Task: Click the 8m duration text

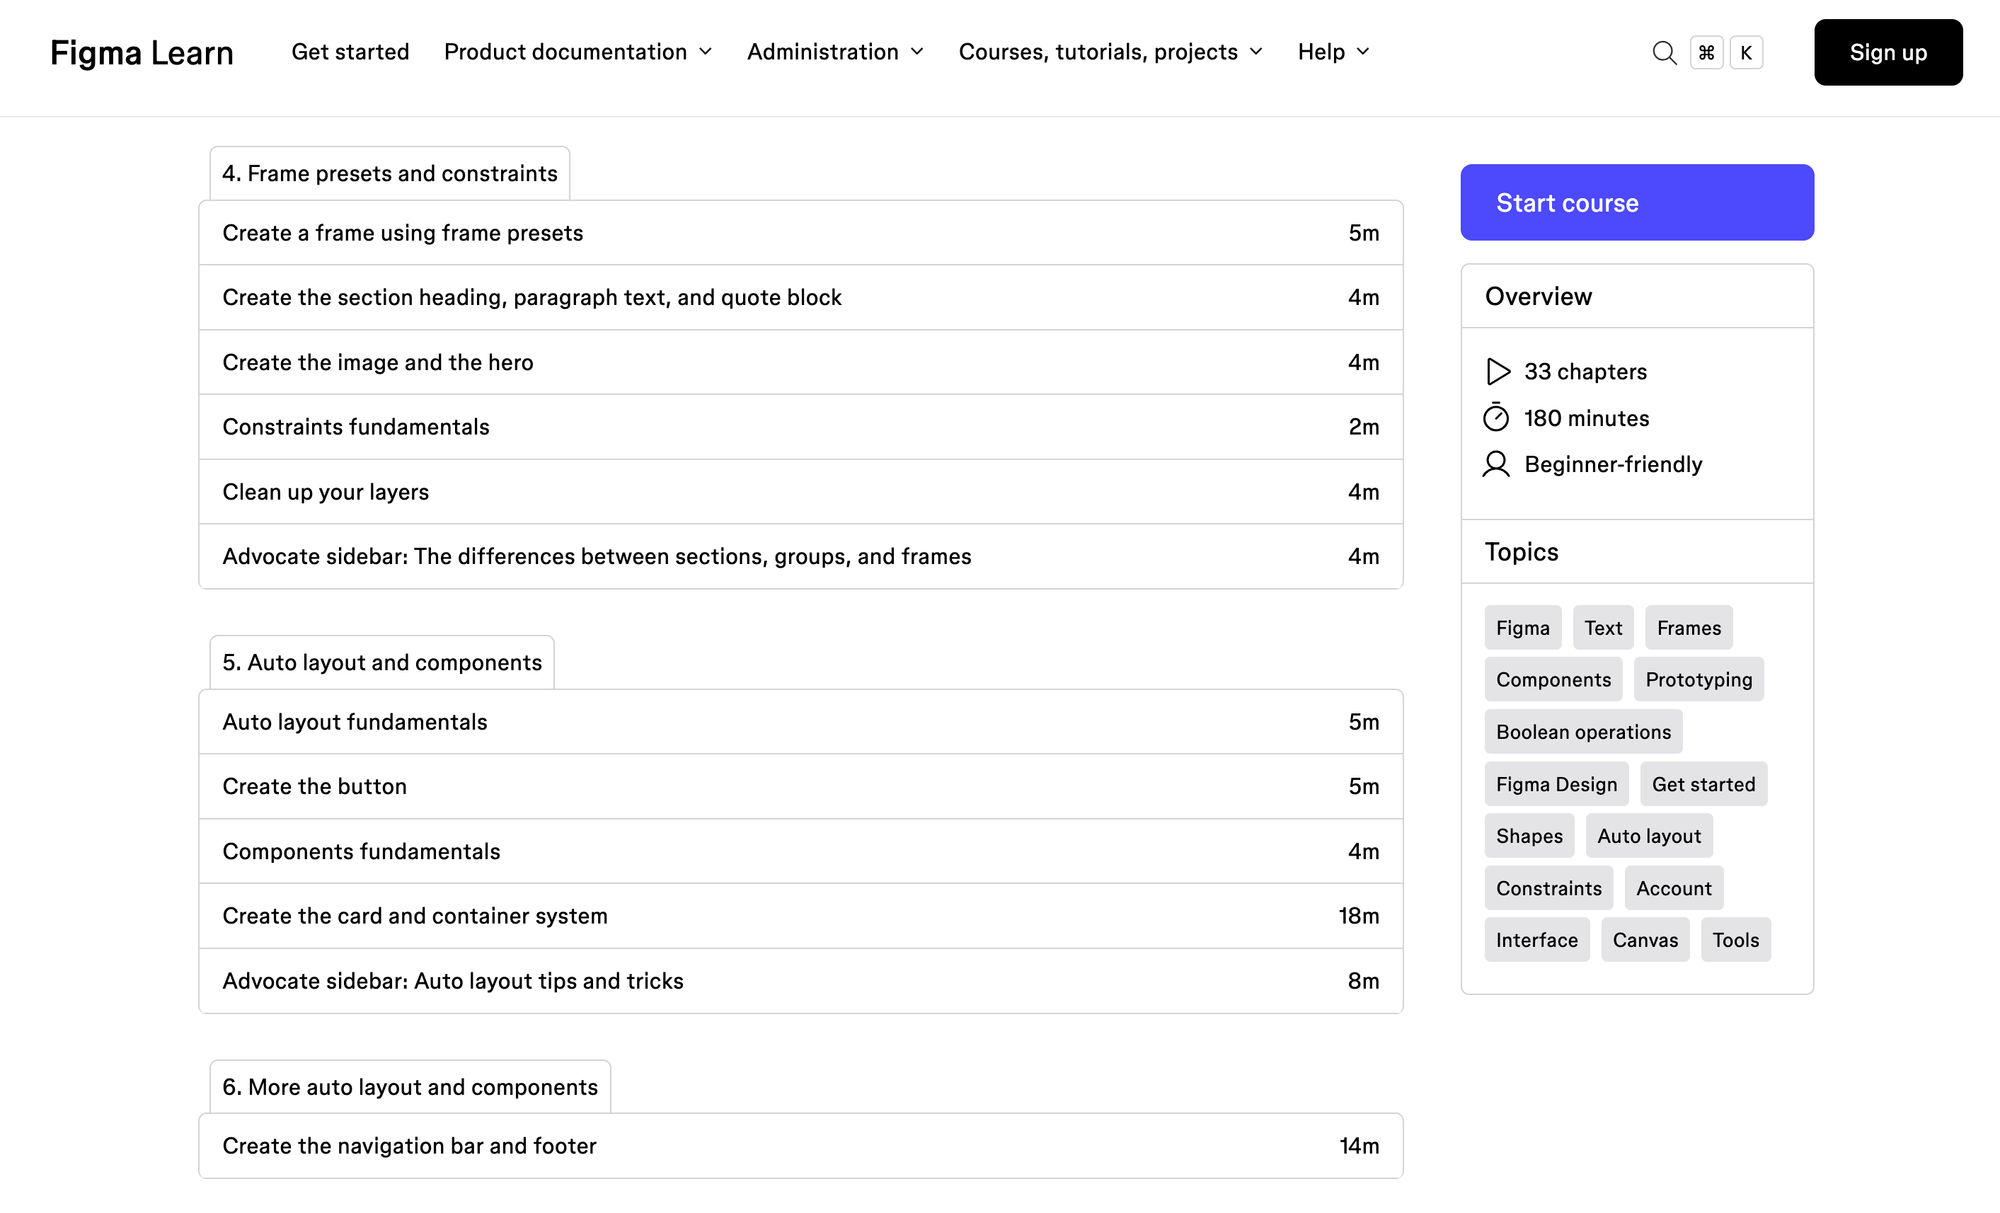Action: [x=1364, y=981]
